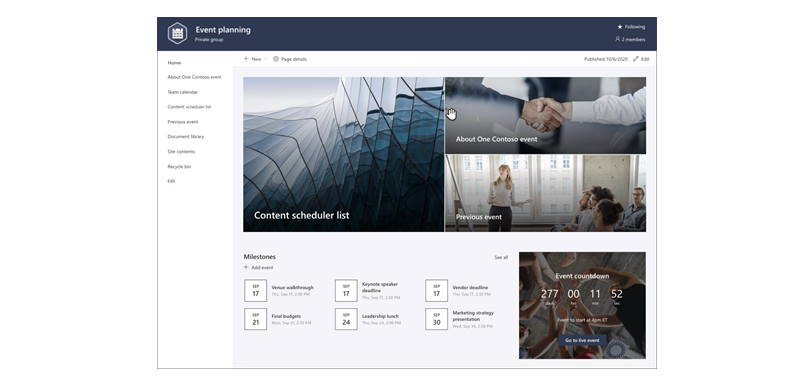
Task: Click the Event planning site logo icon
Action: 177,33
